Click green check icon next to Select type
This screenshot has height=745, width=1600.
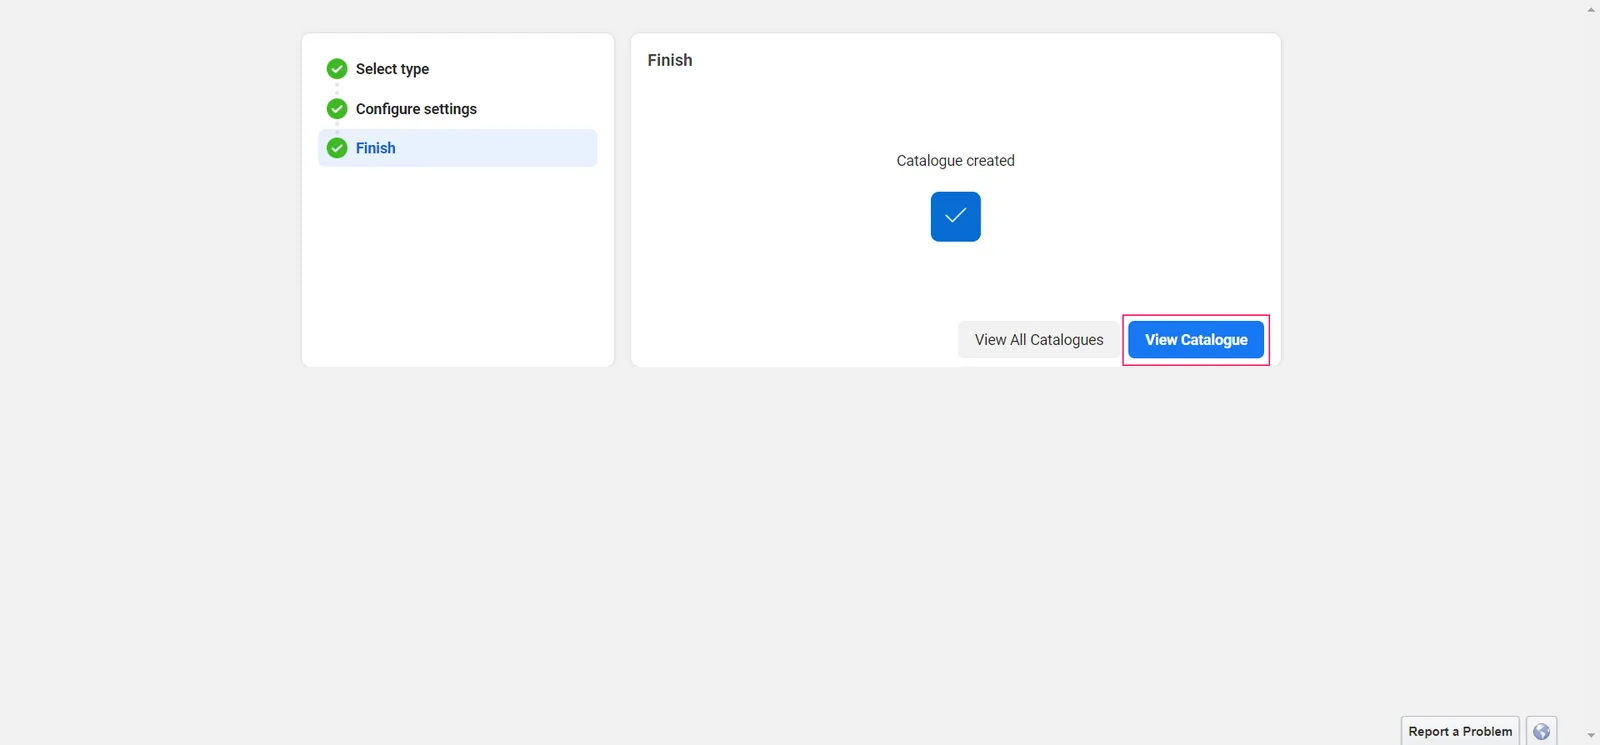tap(337, 69)
